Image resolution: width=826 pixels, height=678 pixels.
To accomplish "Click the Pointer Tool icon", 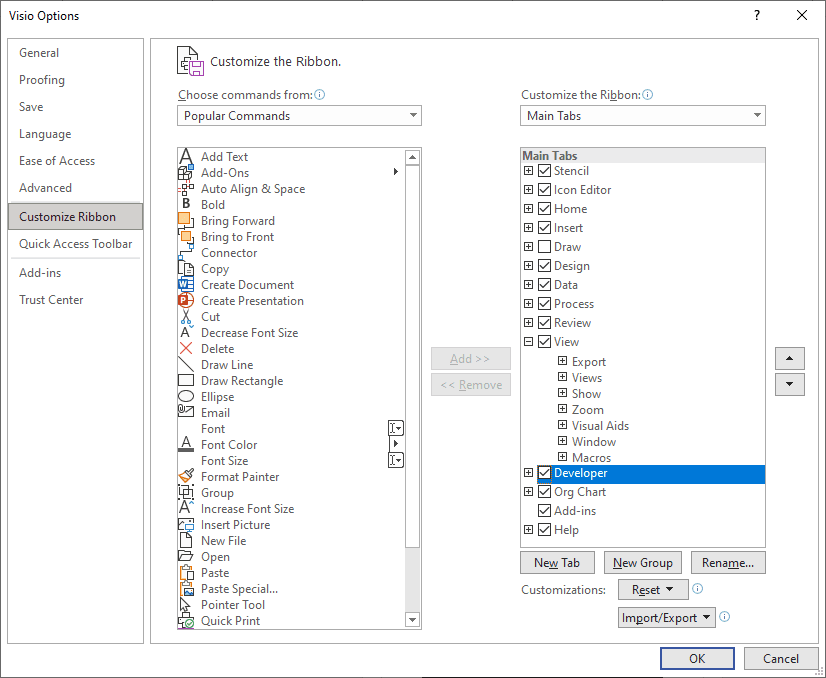I will coord(185,605).
